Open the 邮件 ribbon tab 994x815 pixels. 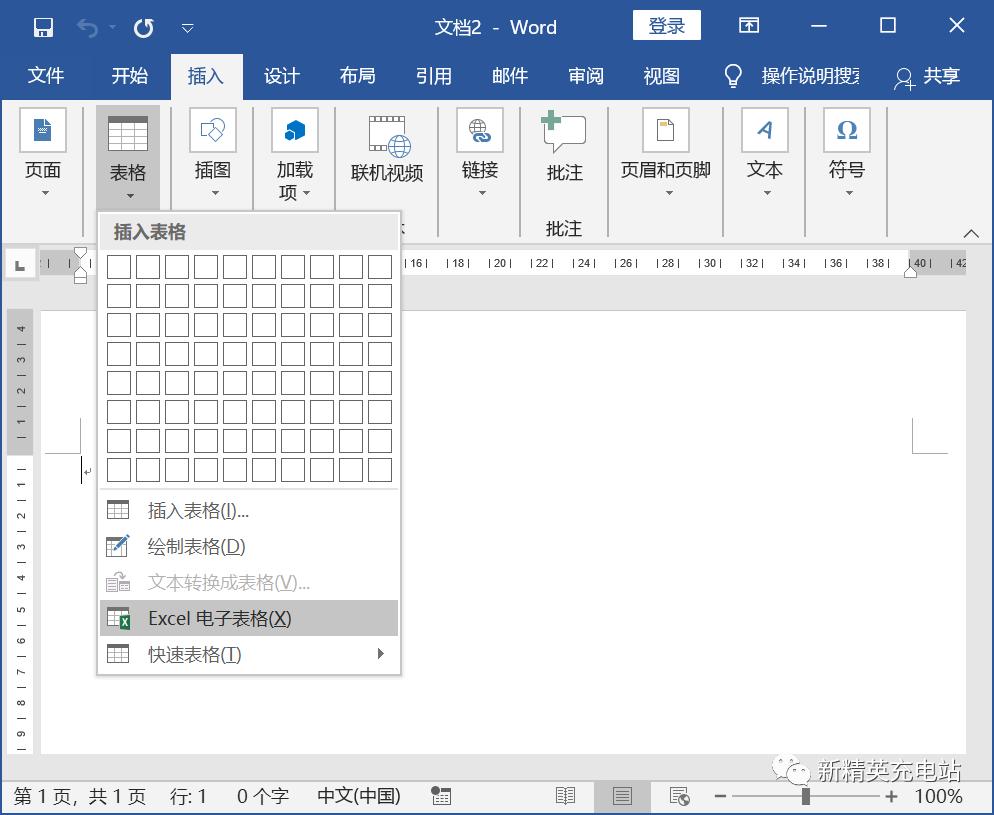510,75
